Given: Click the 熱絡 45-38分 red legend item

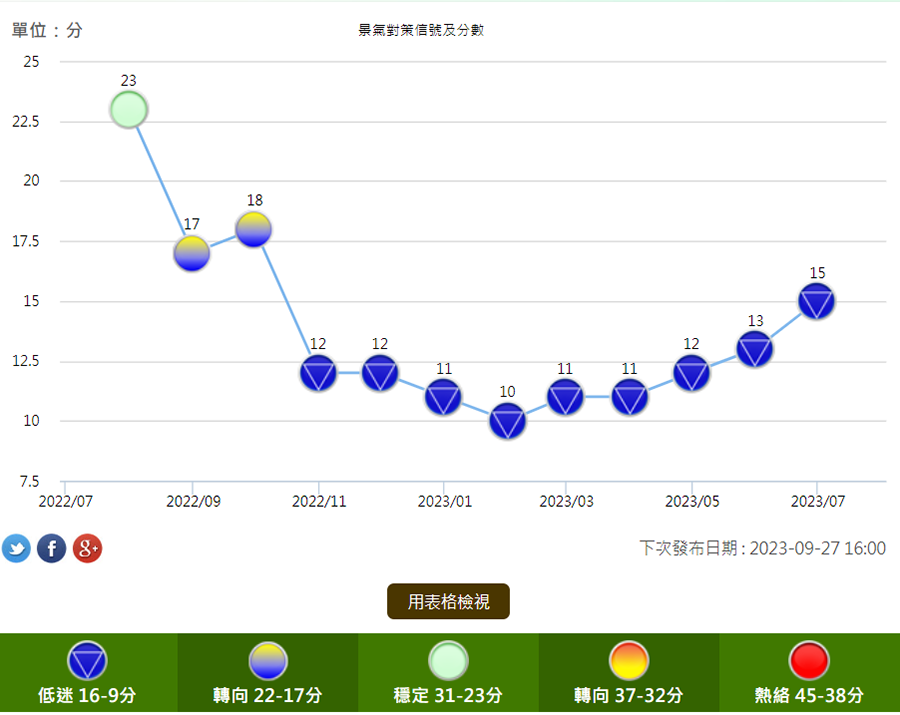Looking at the screenshot, I should click(809, 673).
